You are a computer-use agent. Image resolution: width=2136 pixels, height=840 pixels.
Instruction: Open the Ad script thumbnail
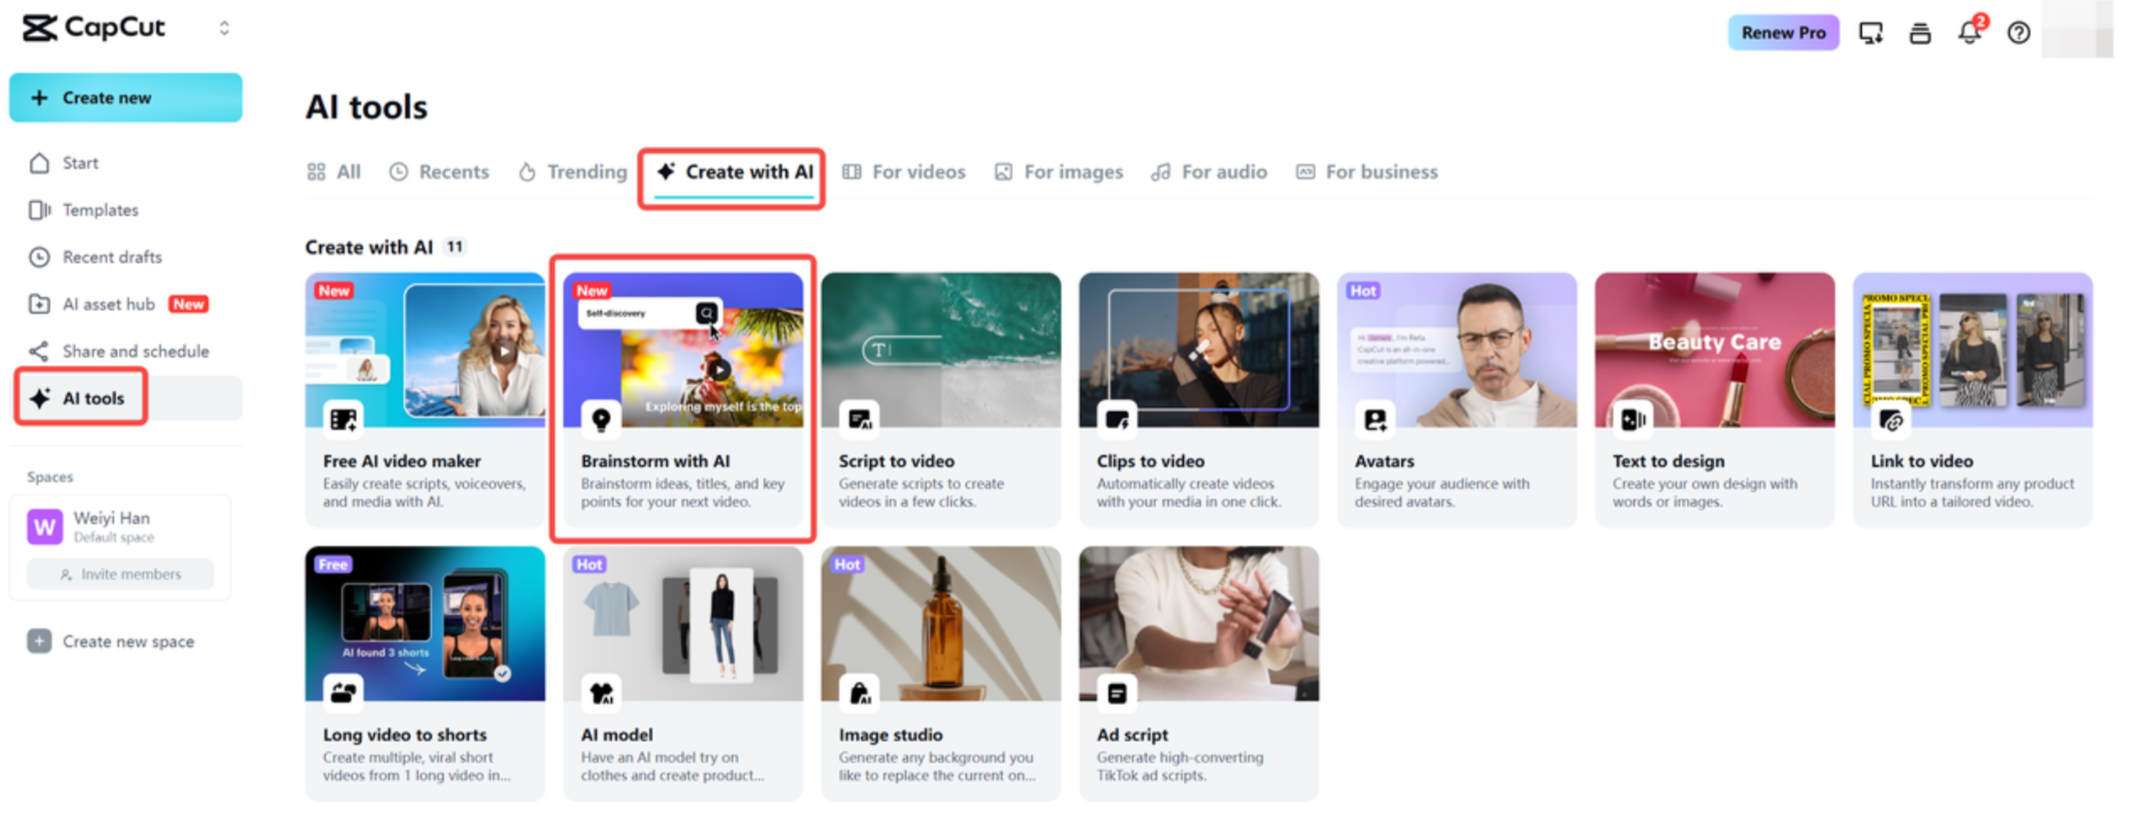[1199, 624]
